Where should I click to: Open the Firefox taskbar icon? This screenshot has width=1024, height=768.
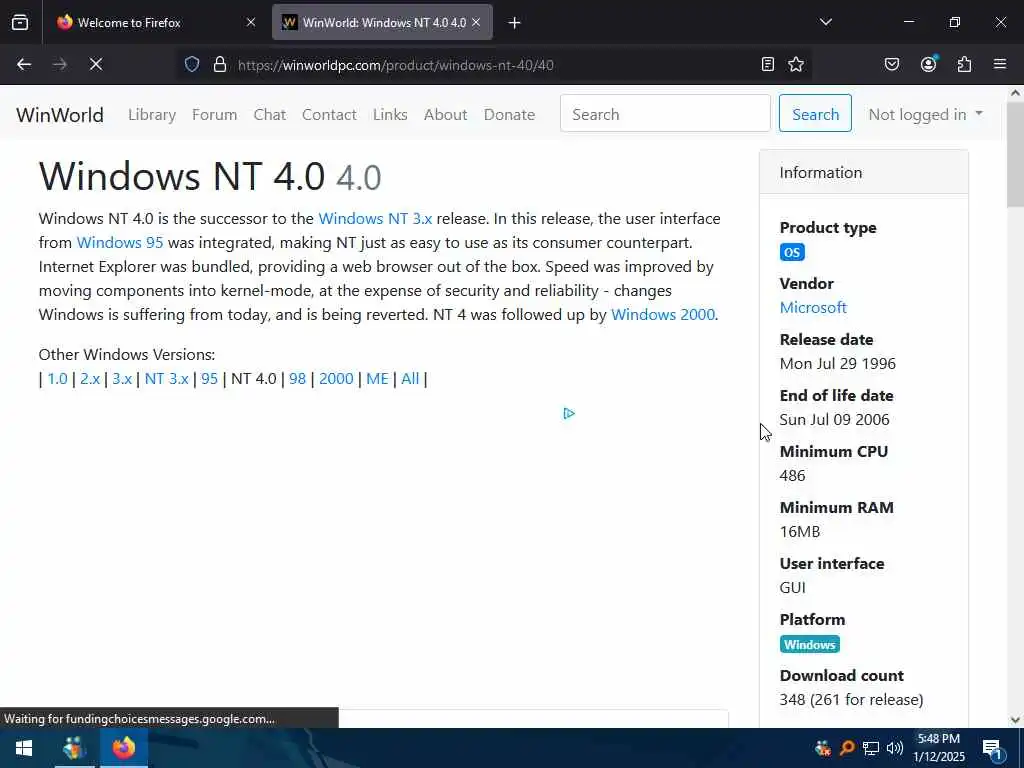[x=123, y=748]
